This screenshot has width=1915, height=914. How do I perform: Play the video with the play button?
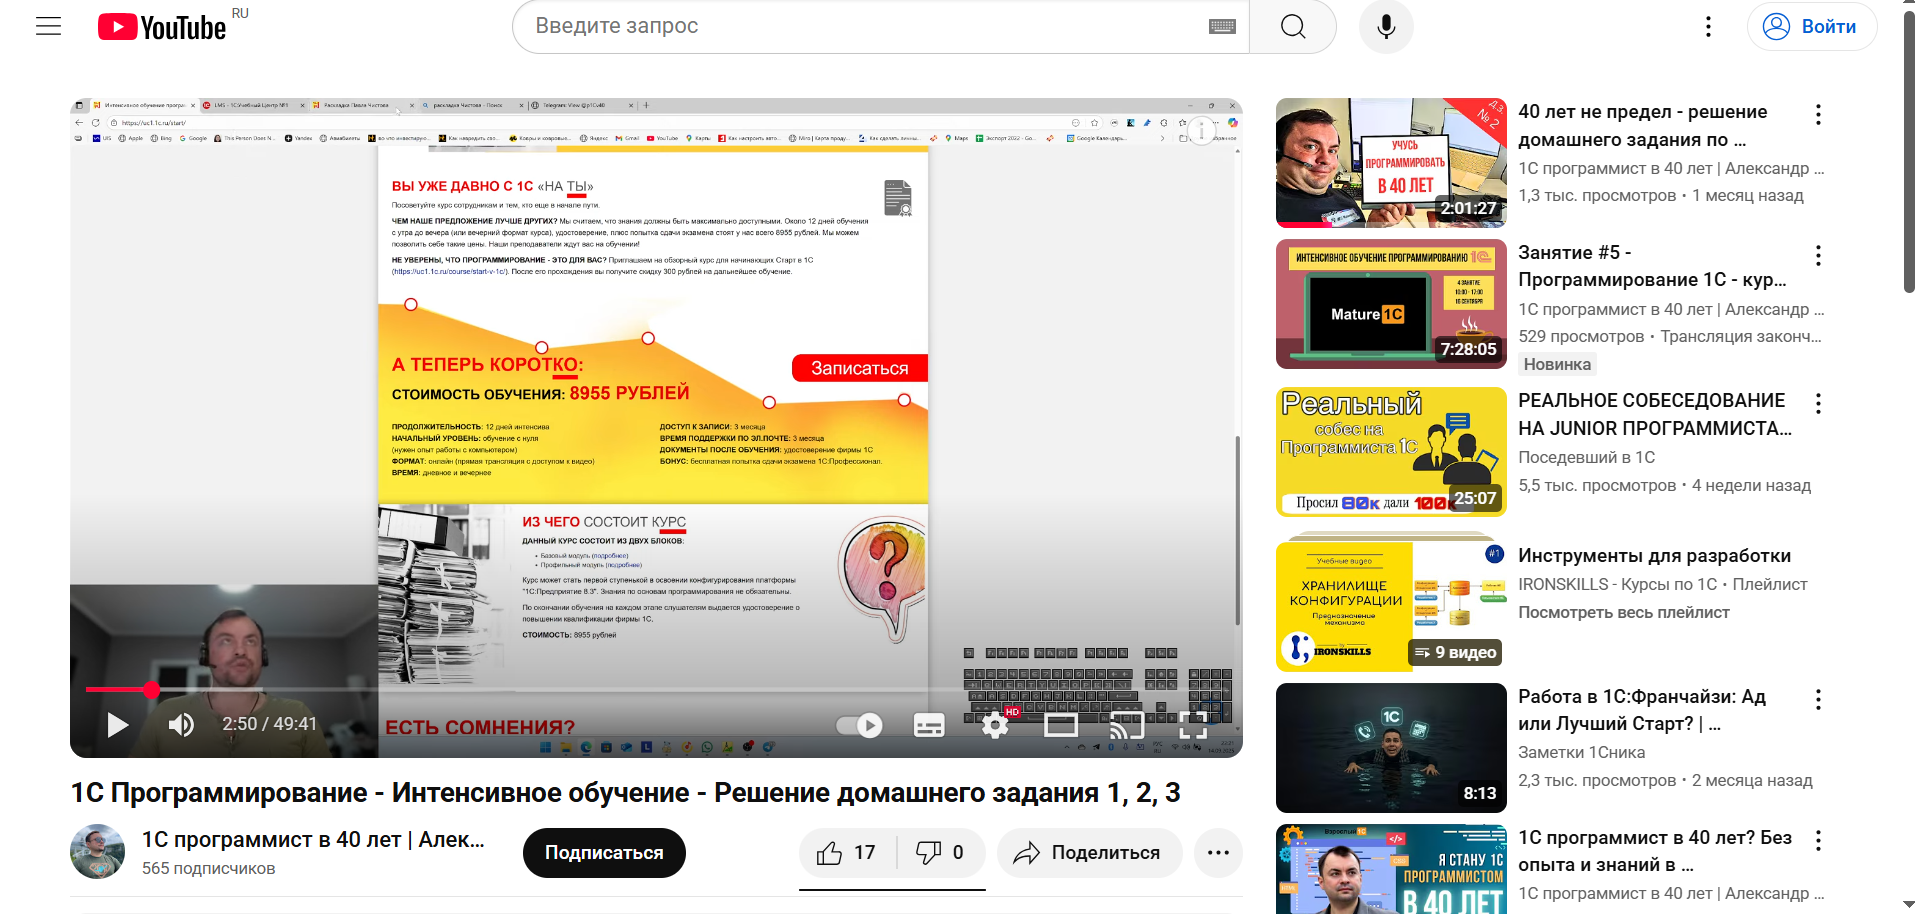click(117, 724)
